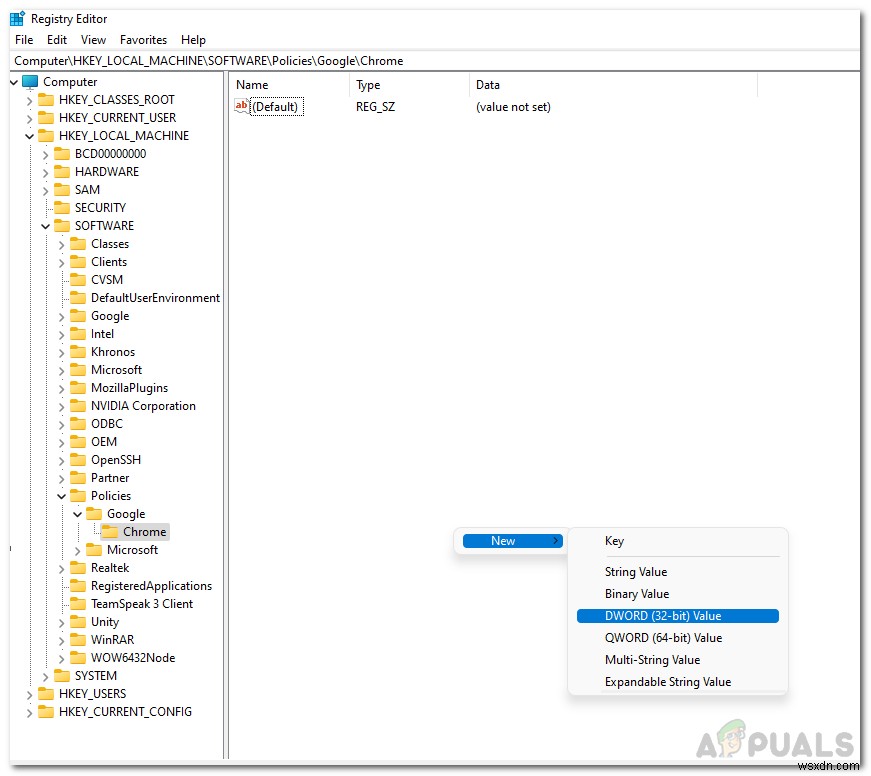Click the Registry Editor icon in the title bar

pos(14,17)
